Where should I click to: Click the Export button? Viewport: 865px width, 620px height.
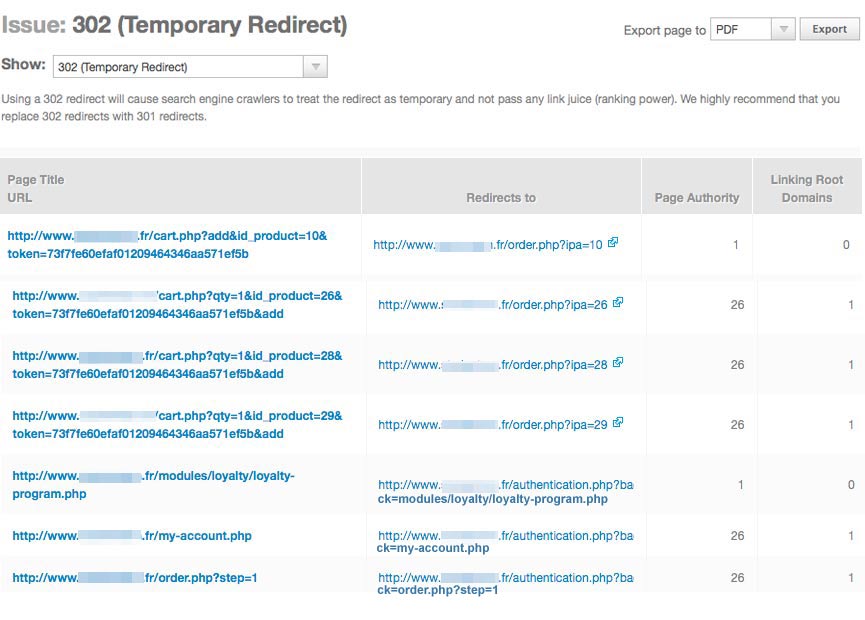coord(829,29)
